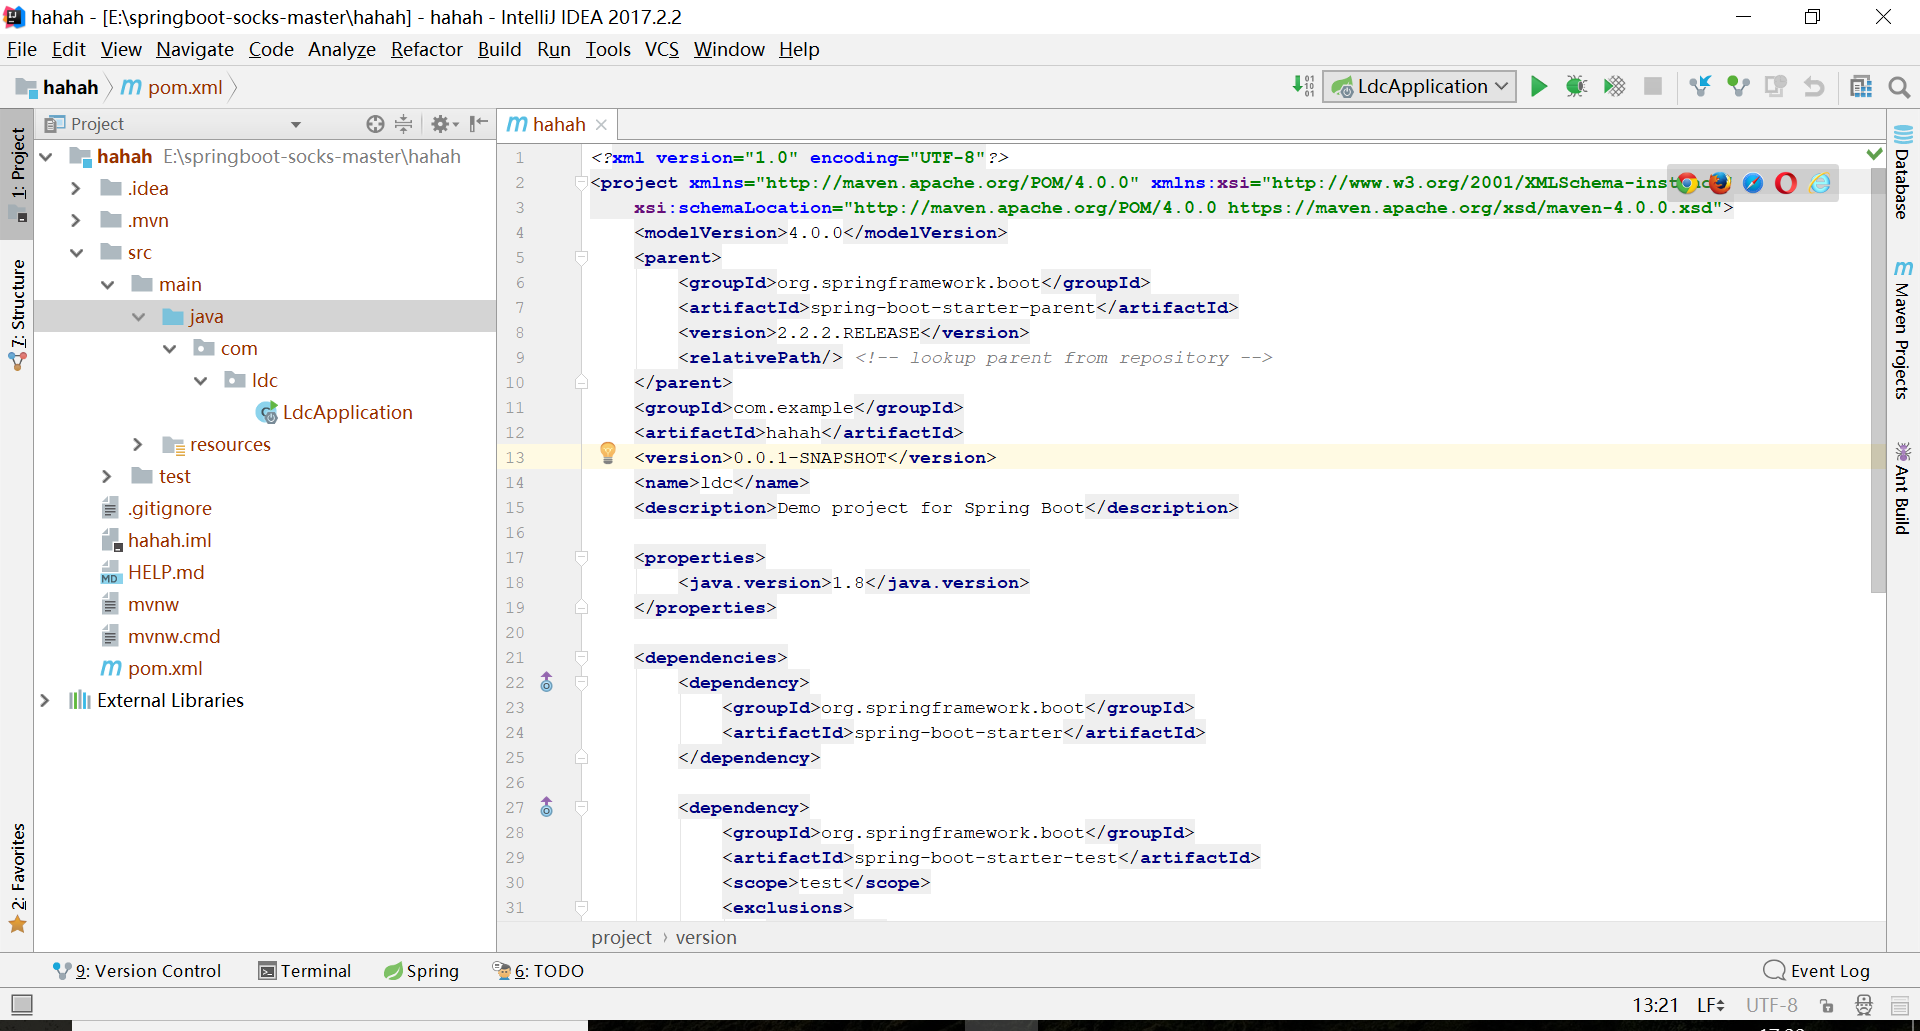Click the Update Project VCS icon
The height and width of the screenshot is (1031, 1920).
pos(1700,87)
